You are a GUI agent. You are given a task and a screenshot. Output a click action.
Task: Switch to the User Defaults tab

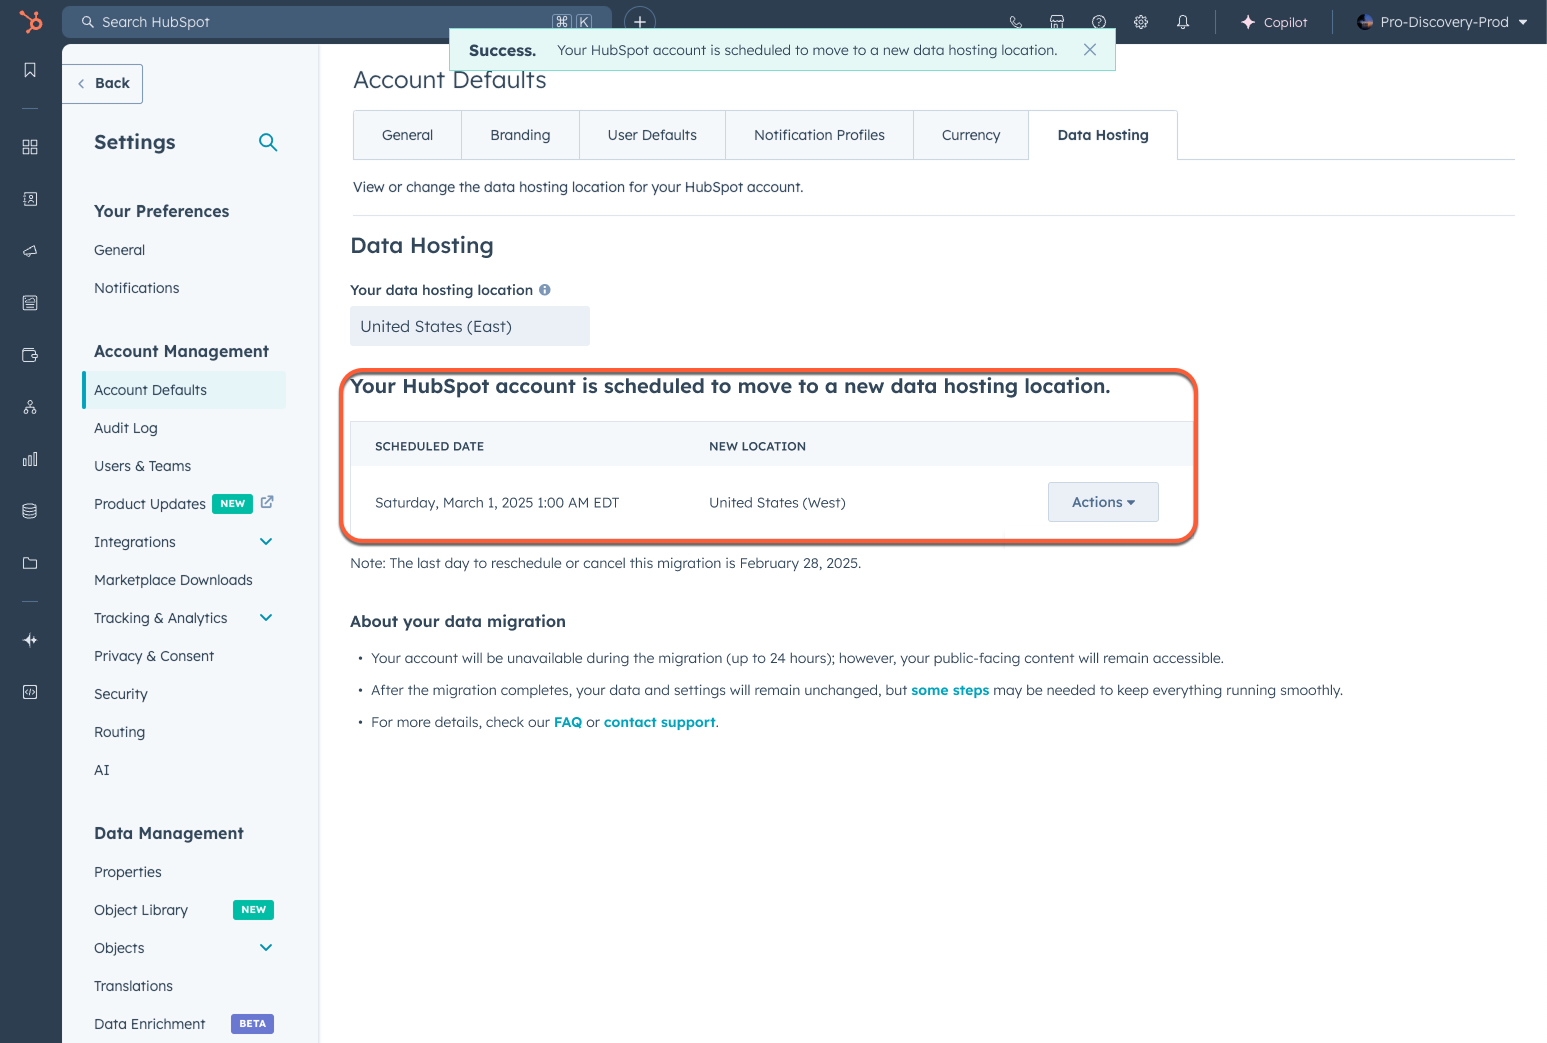(652, 135)
